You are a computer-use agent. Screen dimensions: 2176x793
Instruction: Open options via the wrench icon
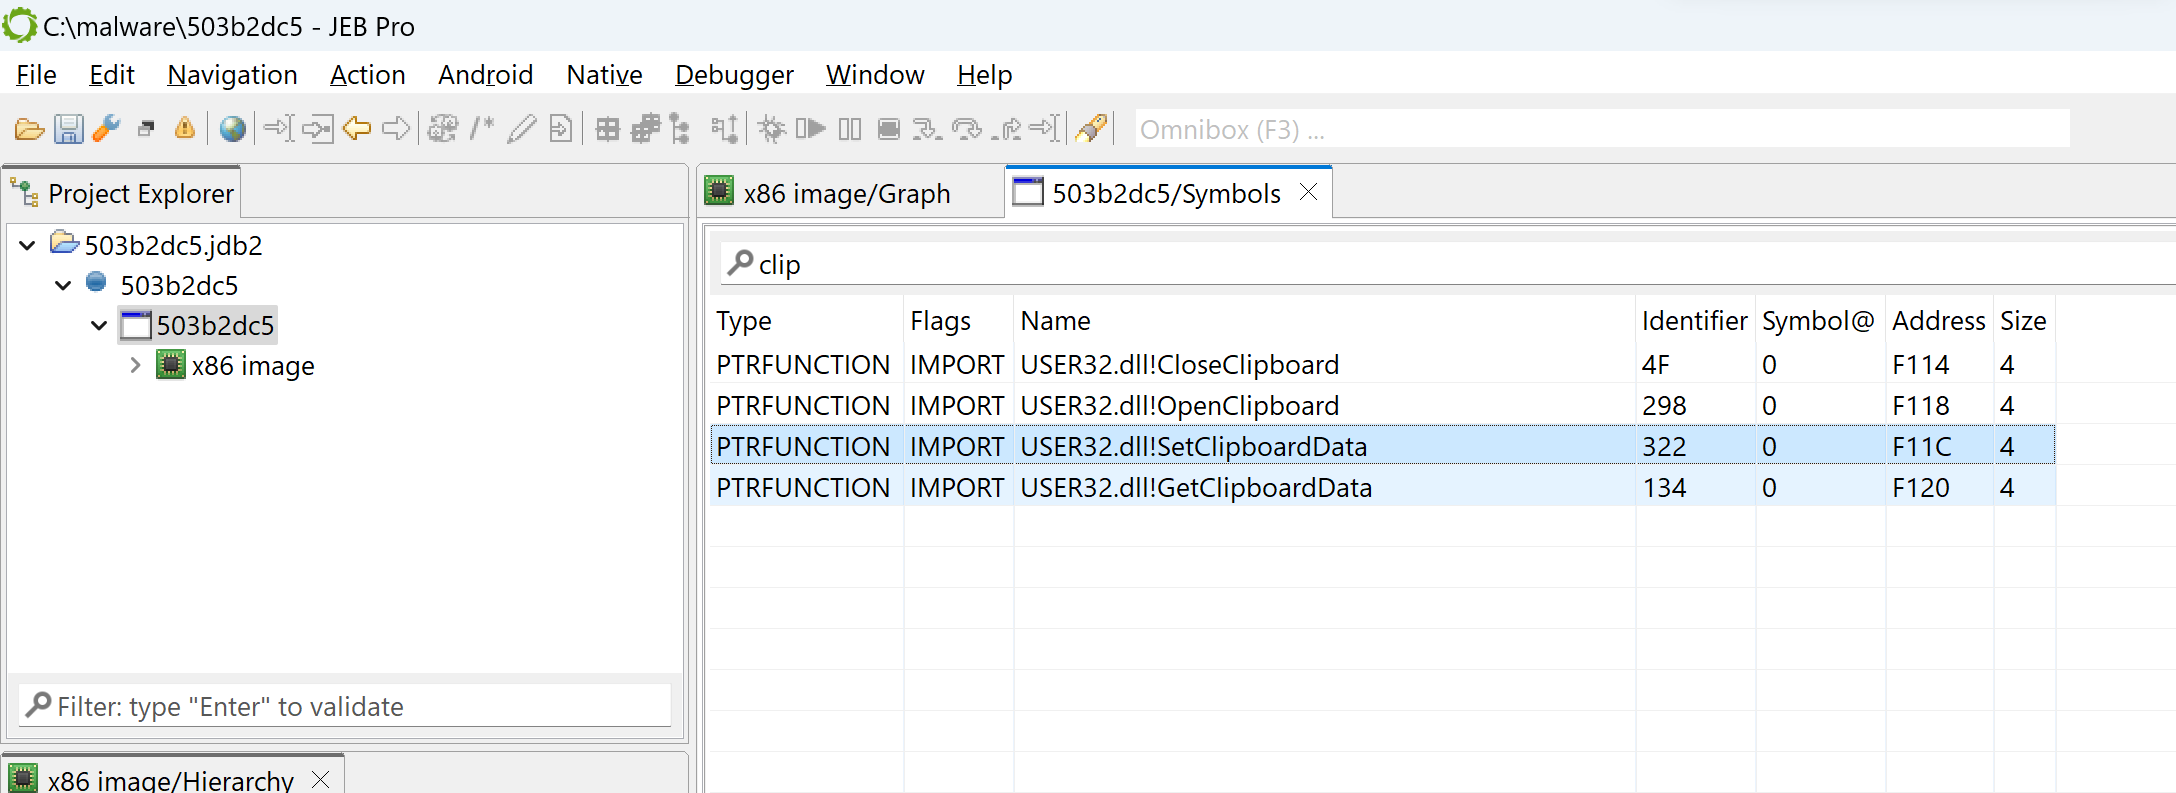pos(106,128)
